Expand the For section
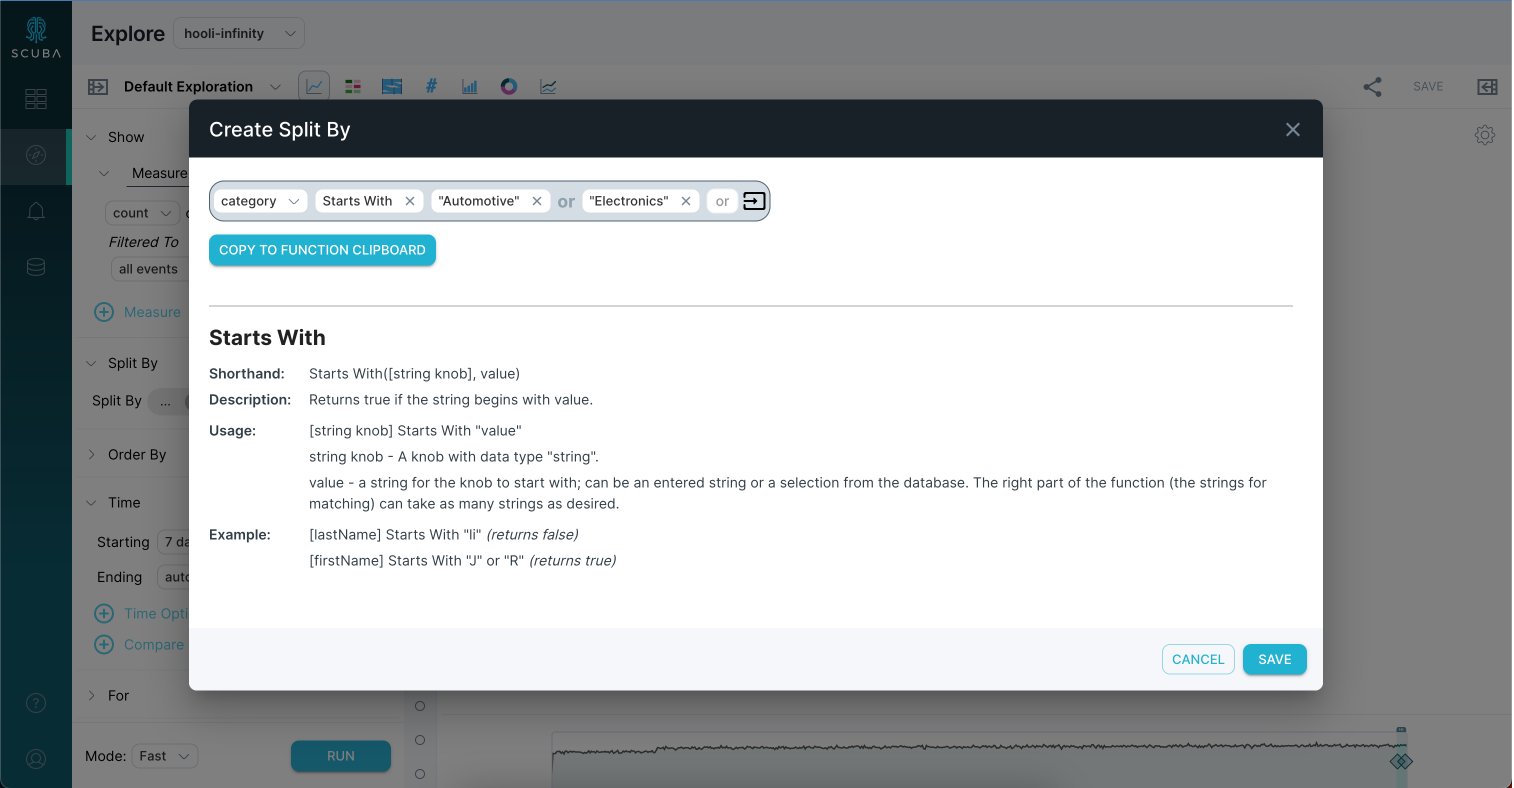This screenshot has width=1514, height=788. click(91, 695)
